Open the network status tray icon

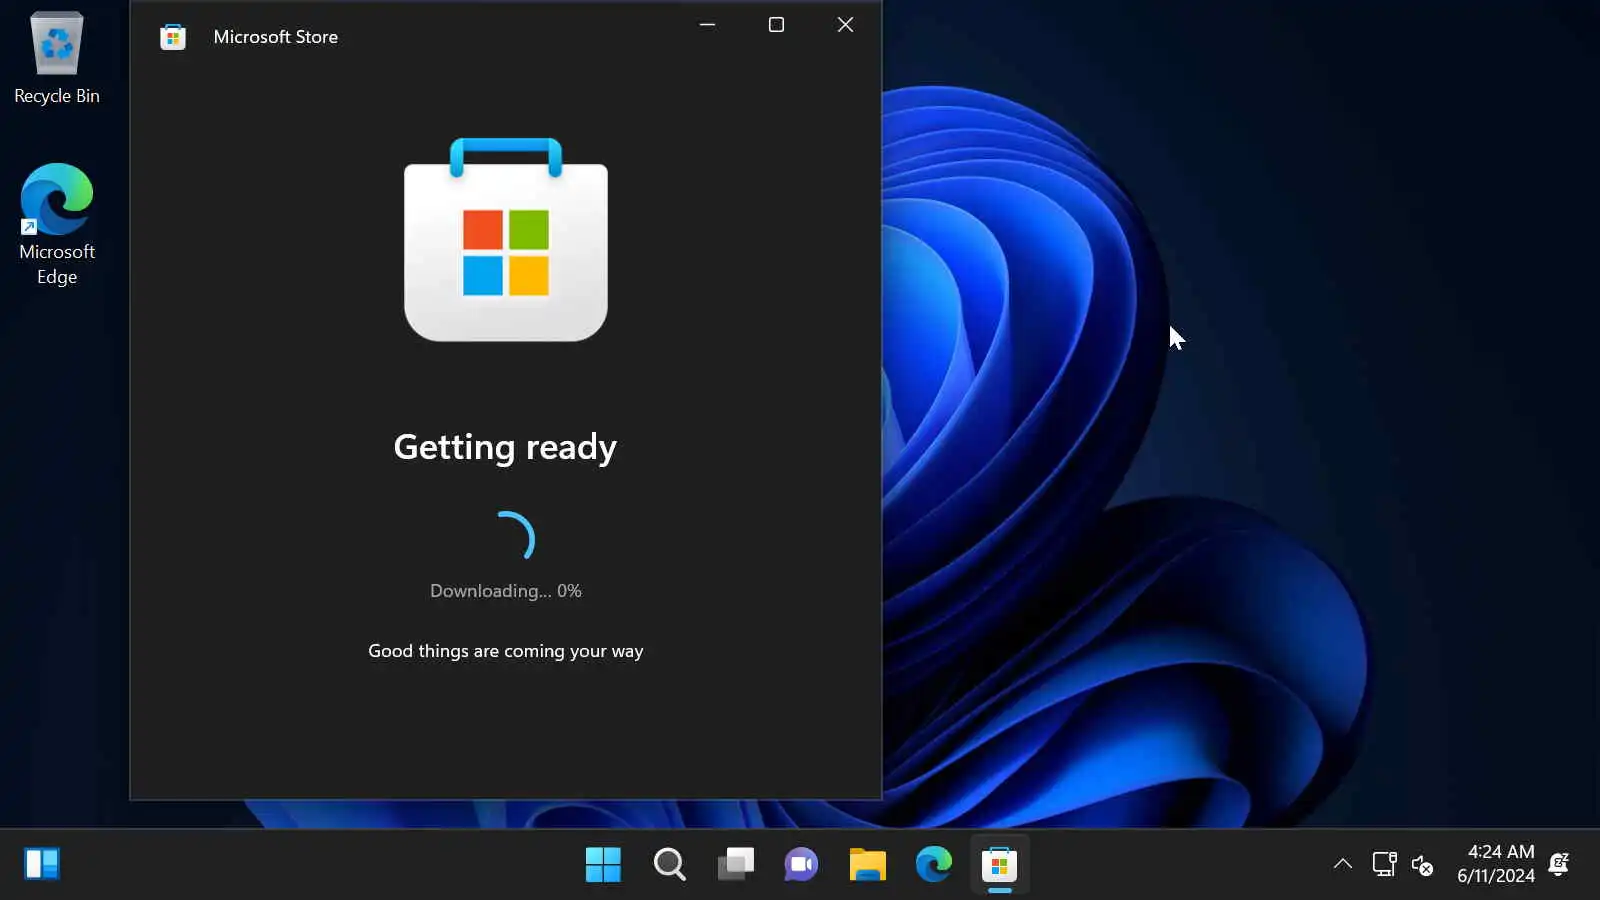[x=1384, y=864]
